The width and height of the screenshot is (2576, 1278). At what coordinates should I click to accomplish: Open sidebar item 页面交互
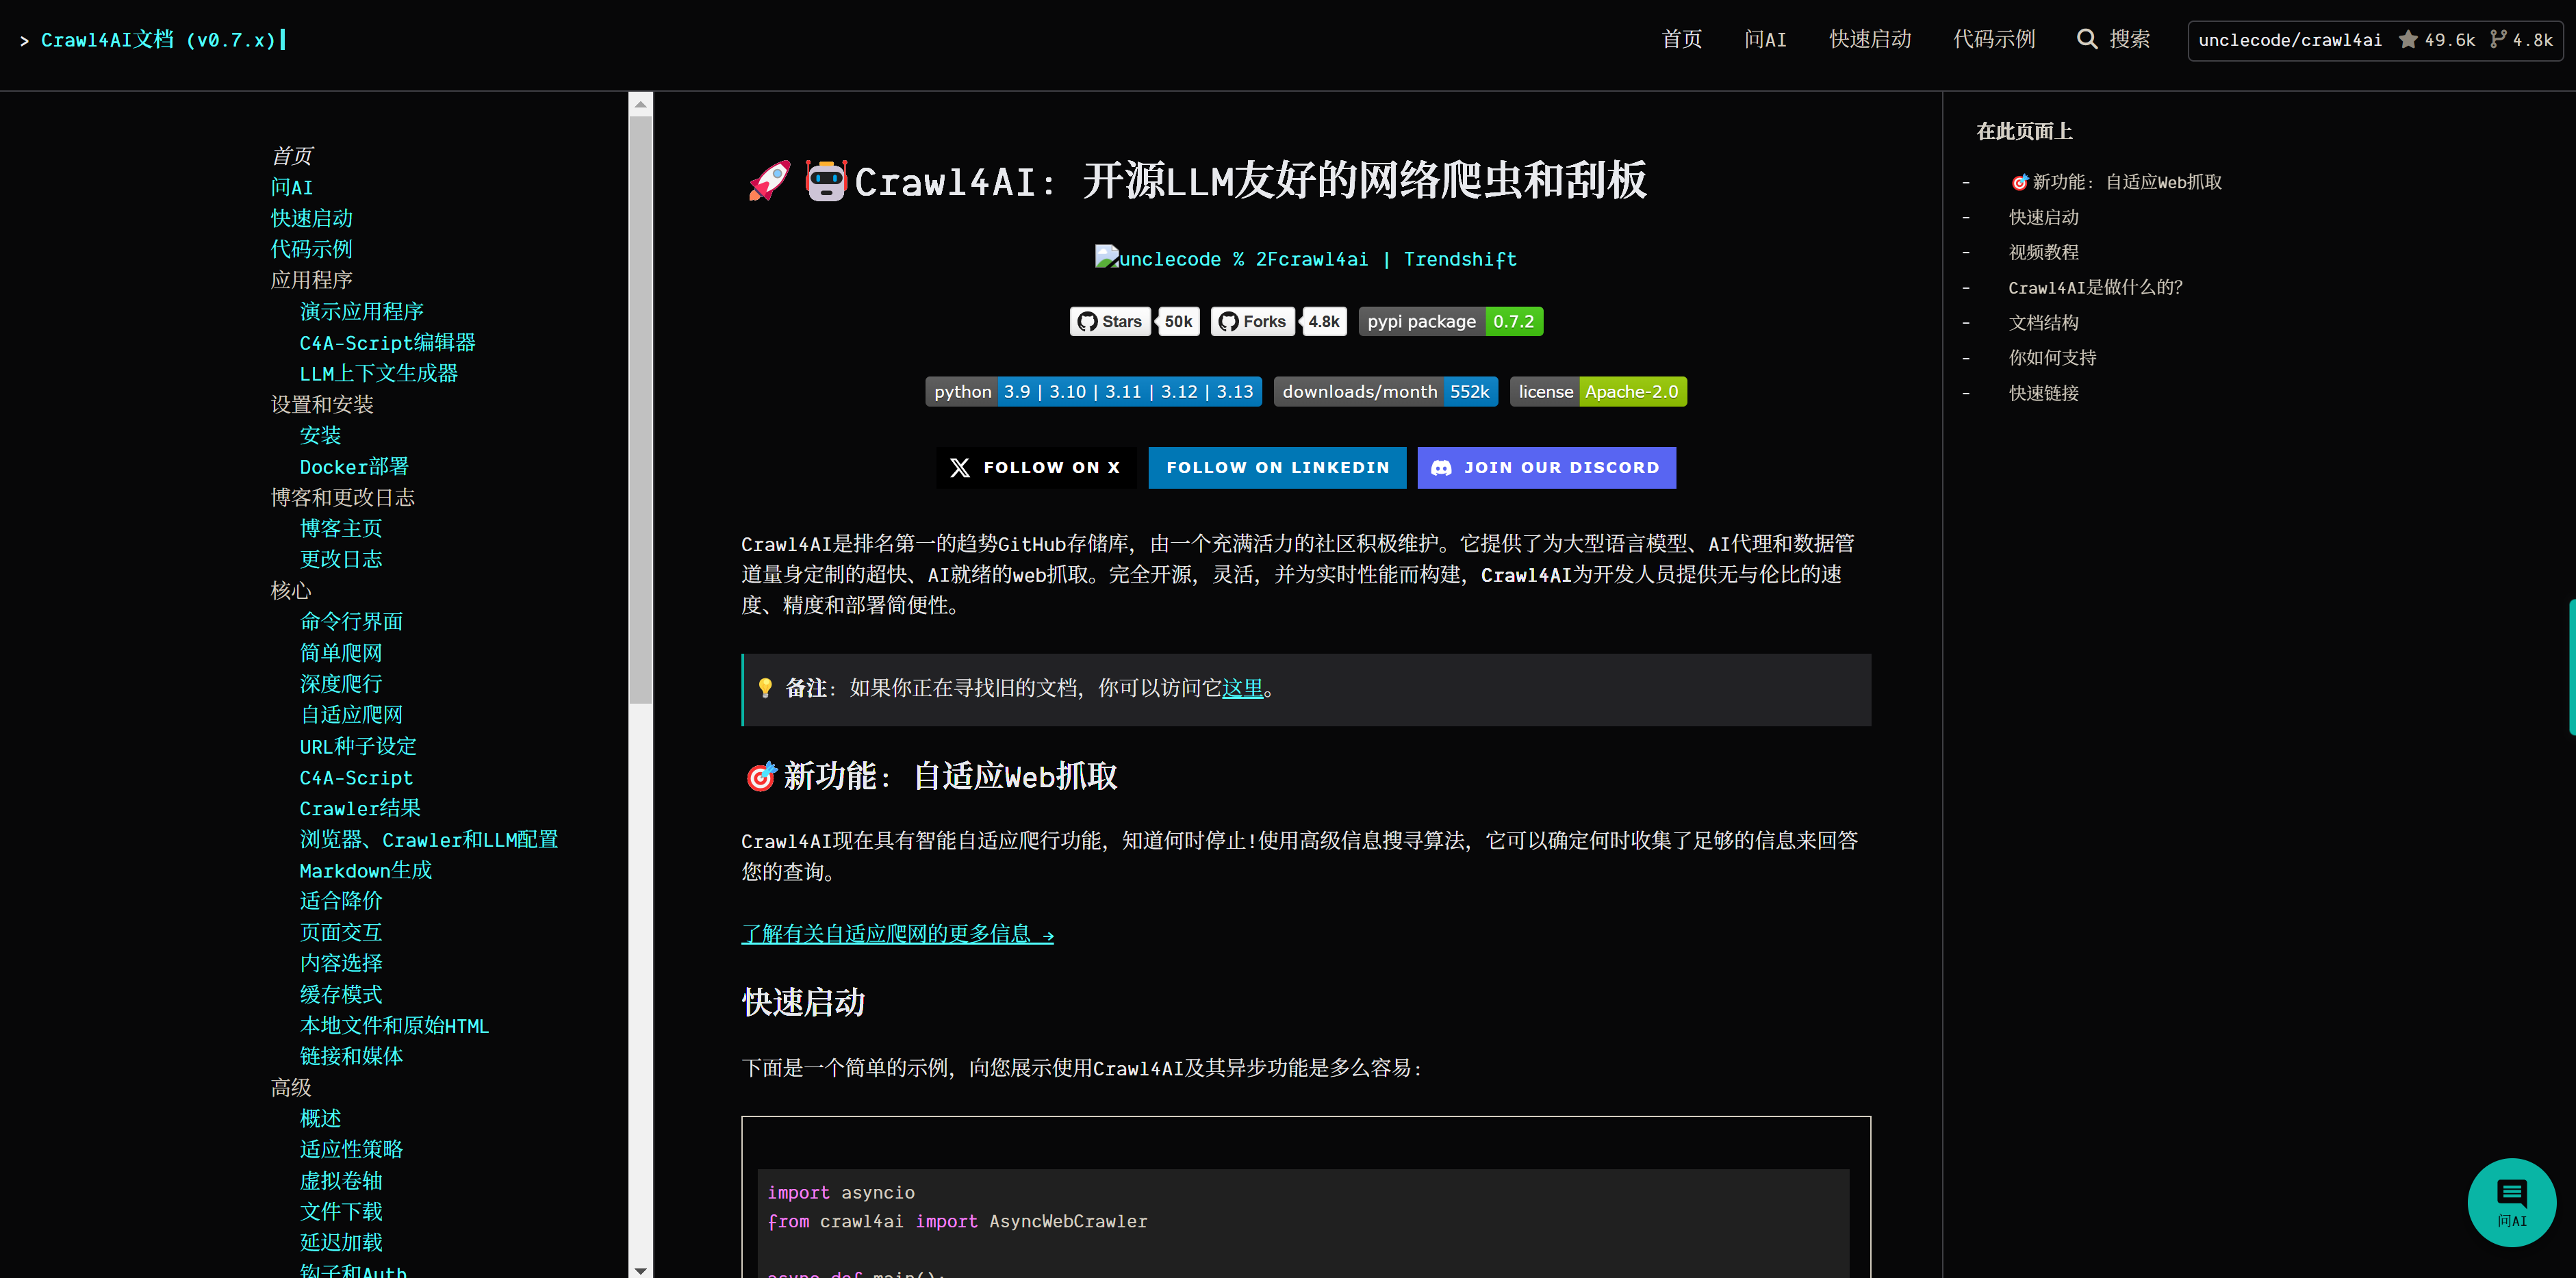(341, 932)
